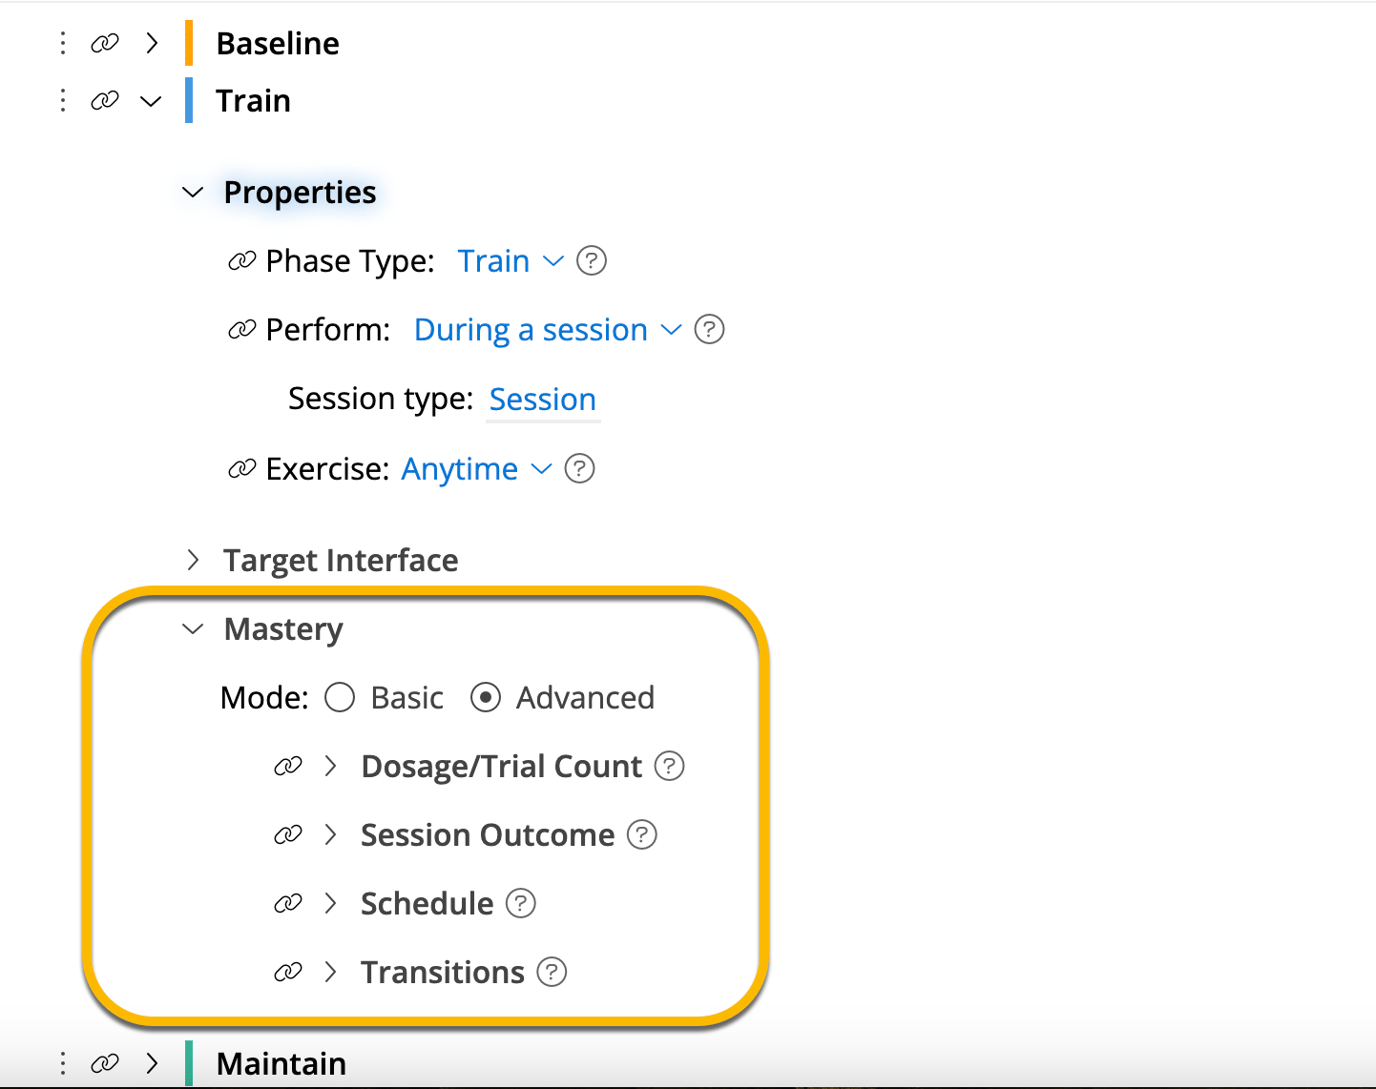1376x1089 pixels.
Task: Click the Session link under Session type
Action: click(x=542, y=398)
